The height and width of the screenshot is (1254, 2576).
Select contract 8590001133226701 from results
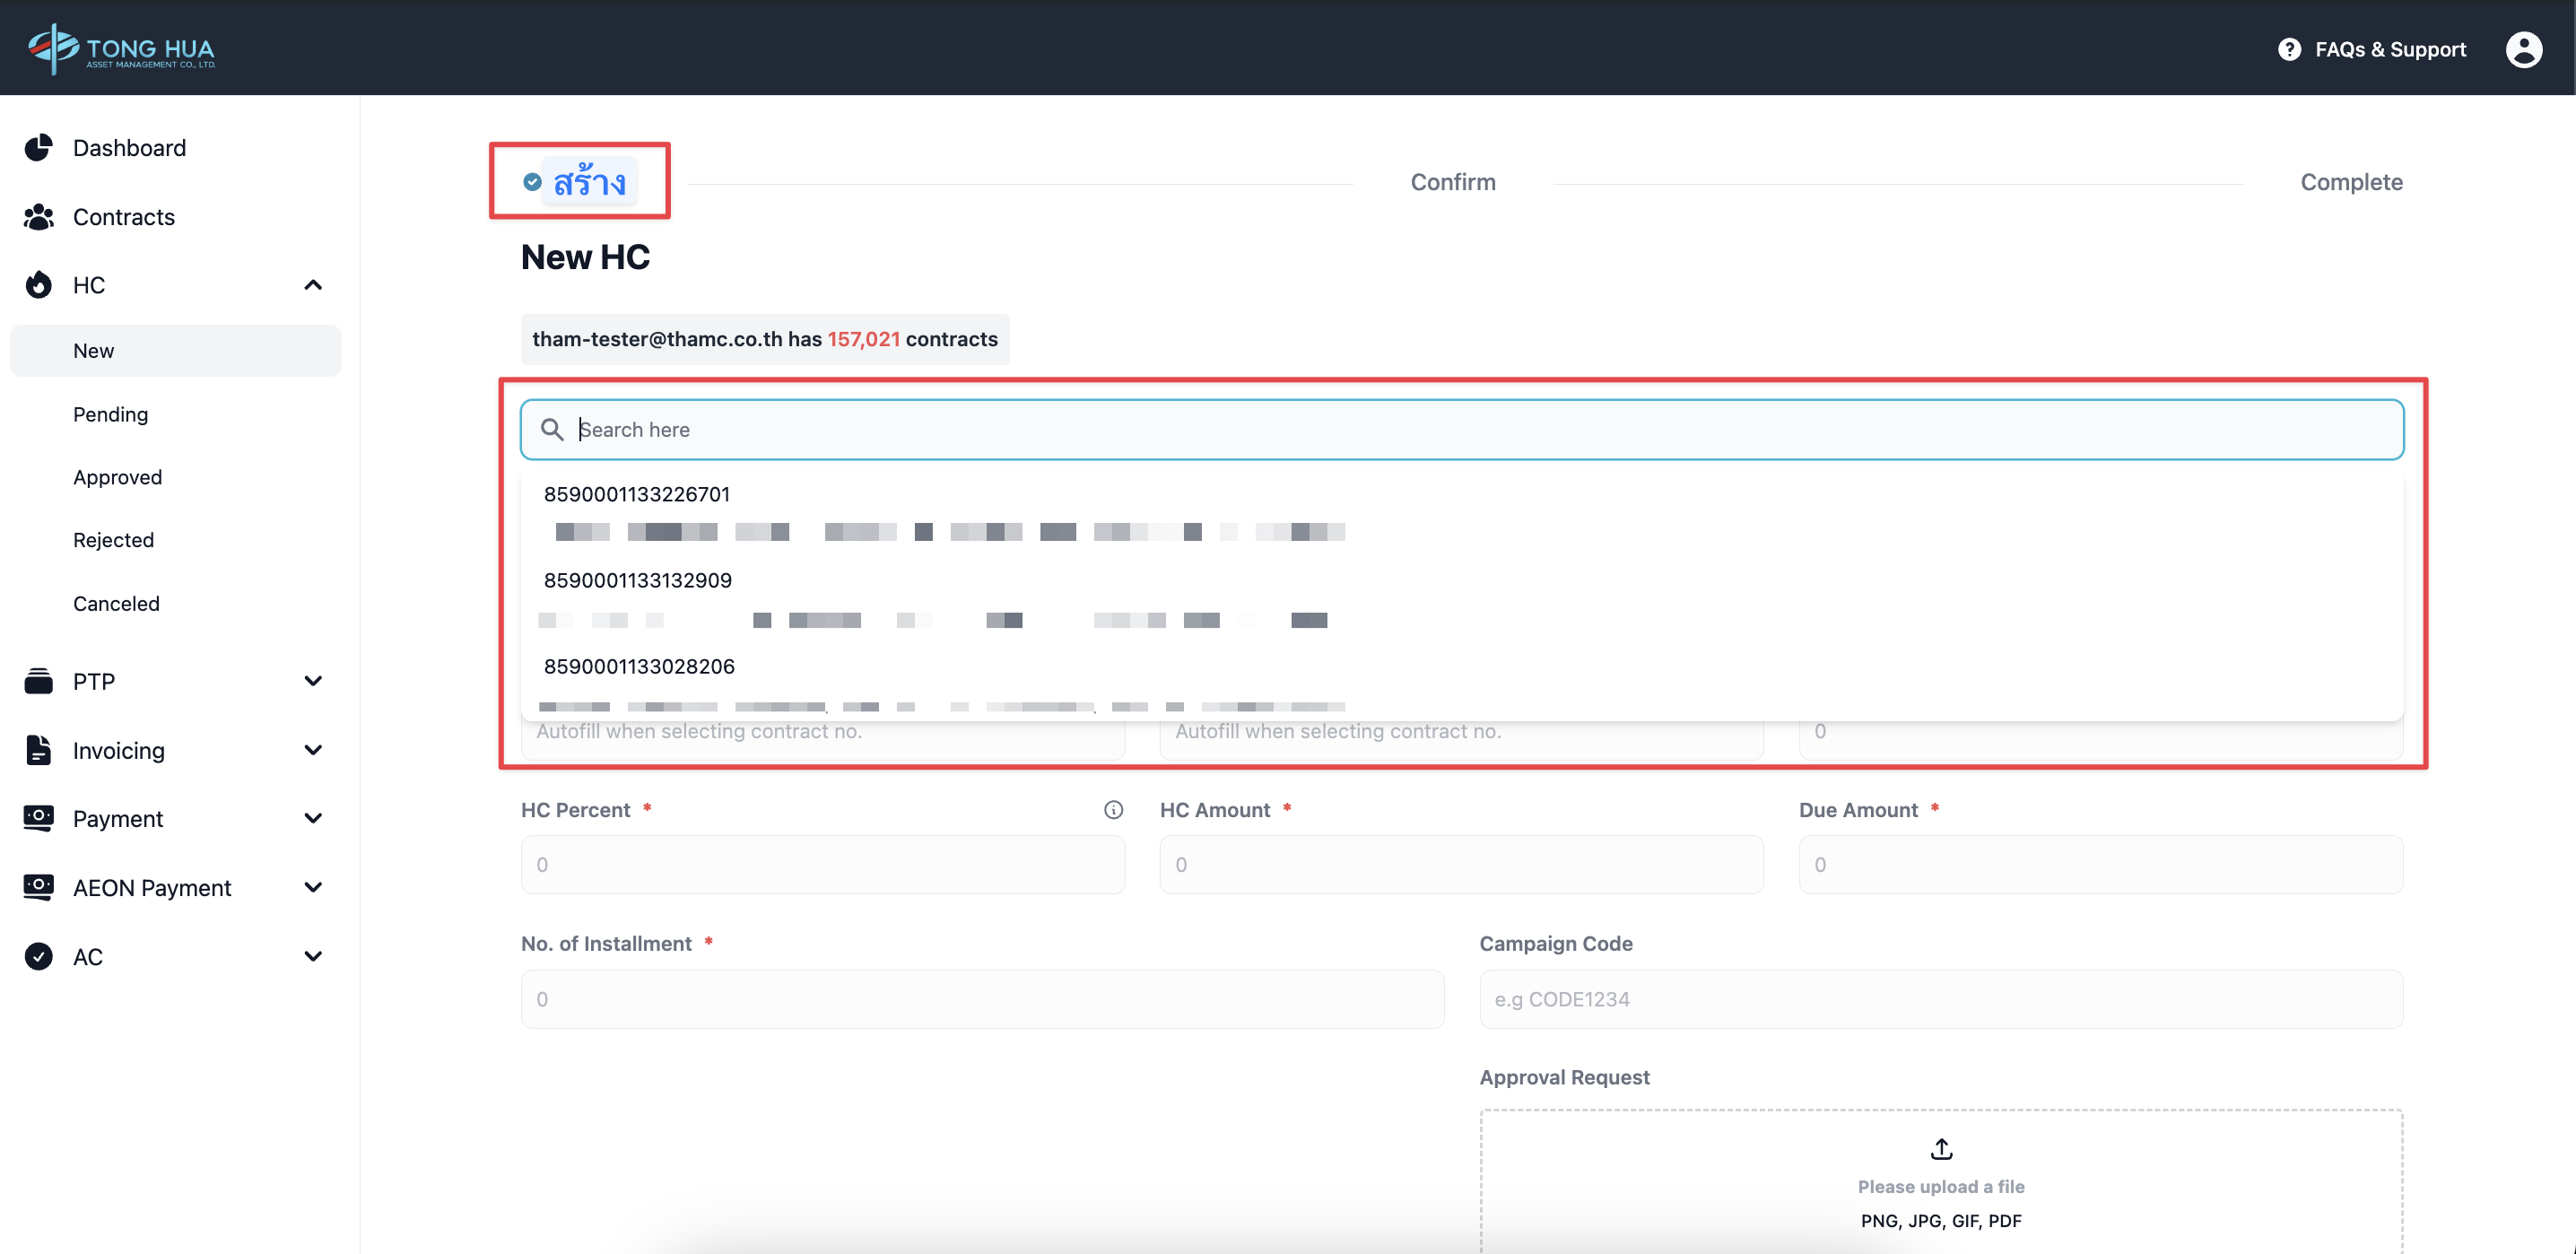(x=637, y=494)
